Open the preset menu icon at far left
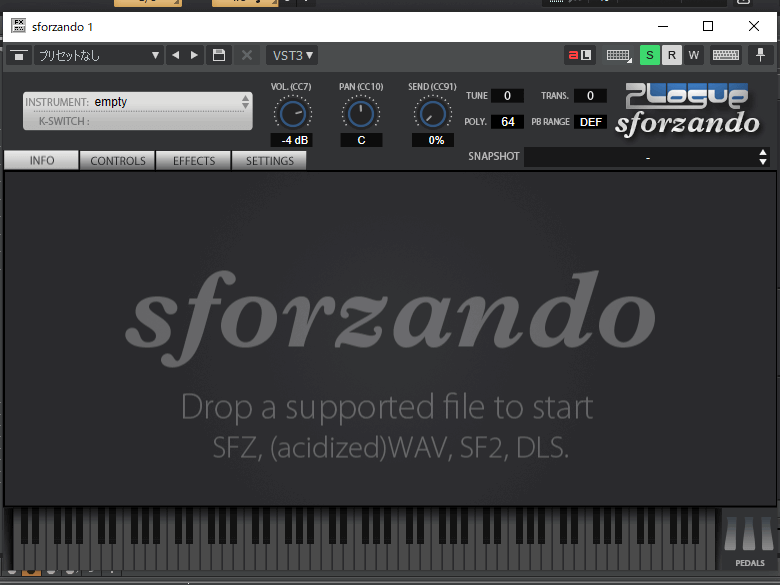This screenshot has height=585, width=780. pos(19,55)
